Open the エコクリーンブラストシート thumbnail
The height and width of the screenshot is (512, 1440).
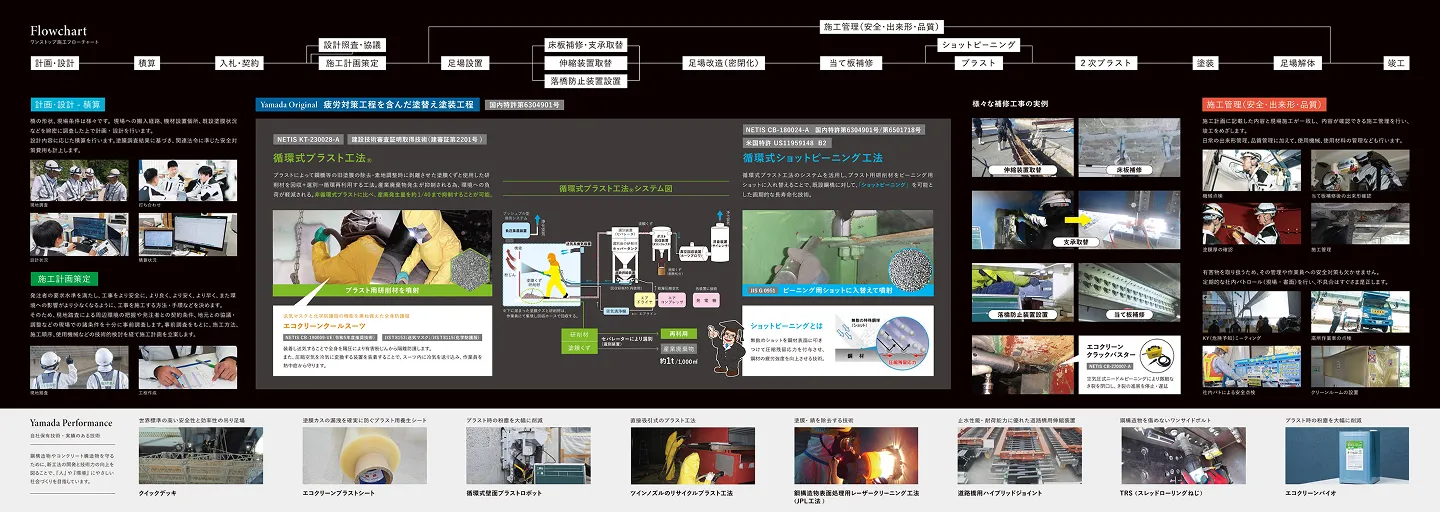pyautogui.click(x=364, y=456)
